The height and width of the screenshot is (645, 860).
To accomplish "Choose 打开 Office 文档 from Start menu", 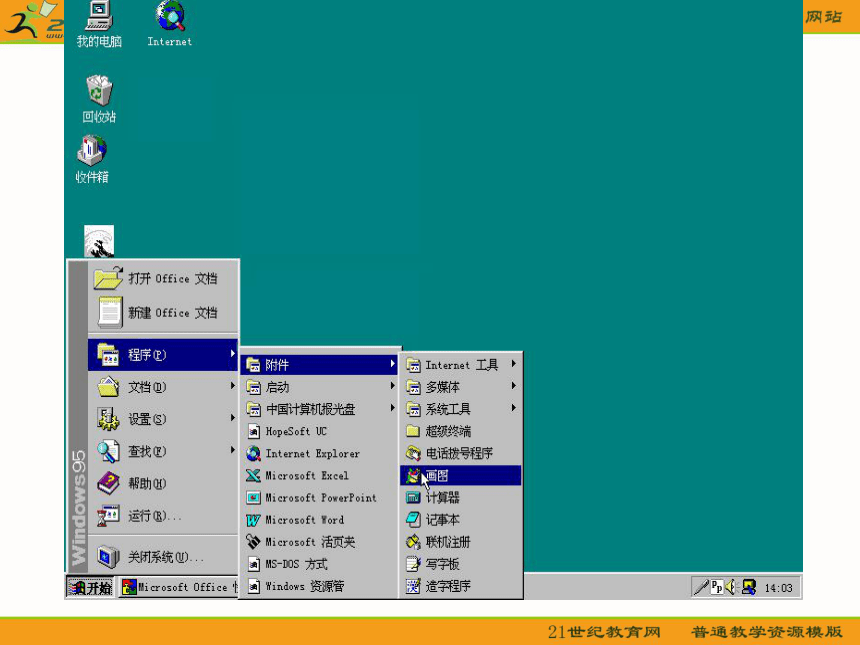I will (x=163, y=279).
